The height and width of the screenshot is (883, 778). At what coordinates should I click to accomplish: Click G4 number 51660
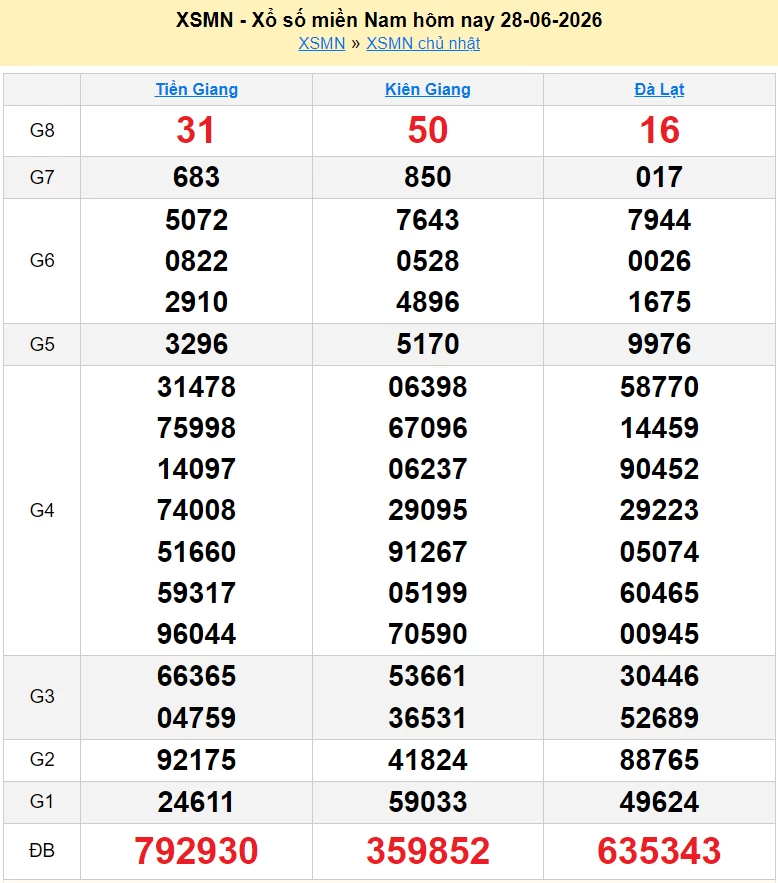(196, 552)
